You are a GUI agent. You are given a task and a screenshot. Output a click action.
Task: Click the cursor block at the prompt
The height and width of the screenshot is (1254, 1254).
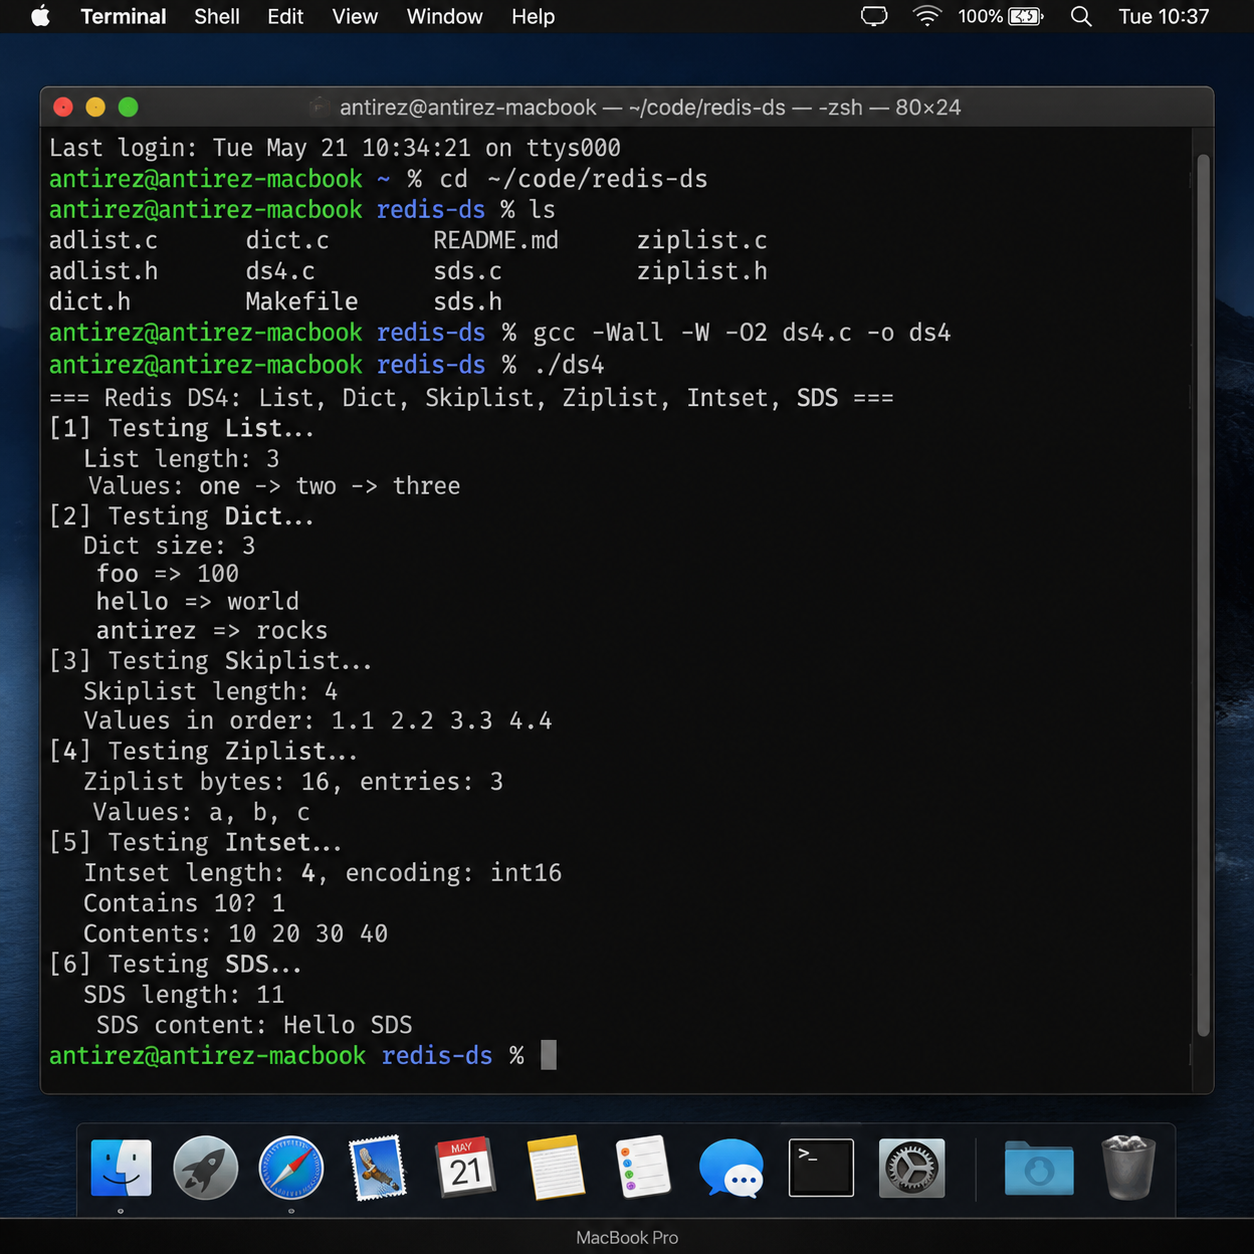click(x=548, y=1055)
